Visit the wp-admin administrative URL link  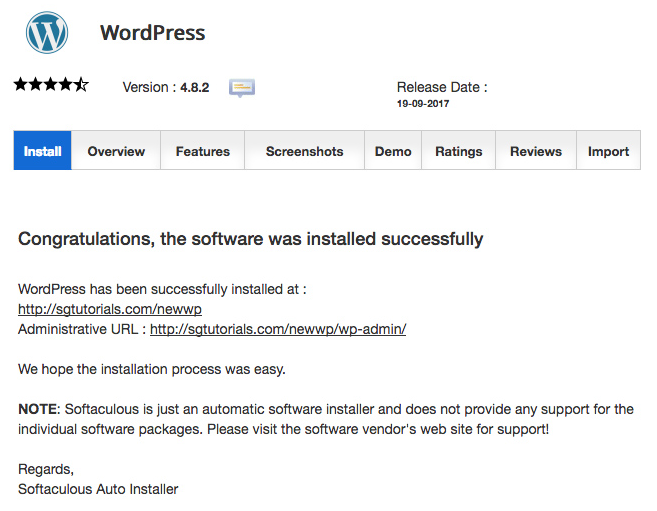pyautogui.click(x=278, y=330)
